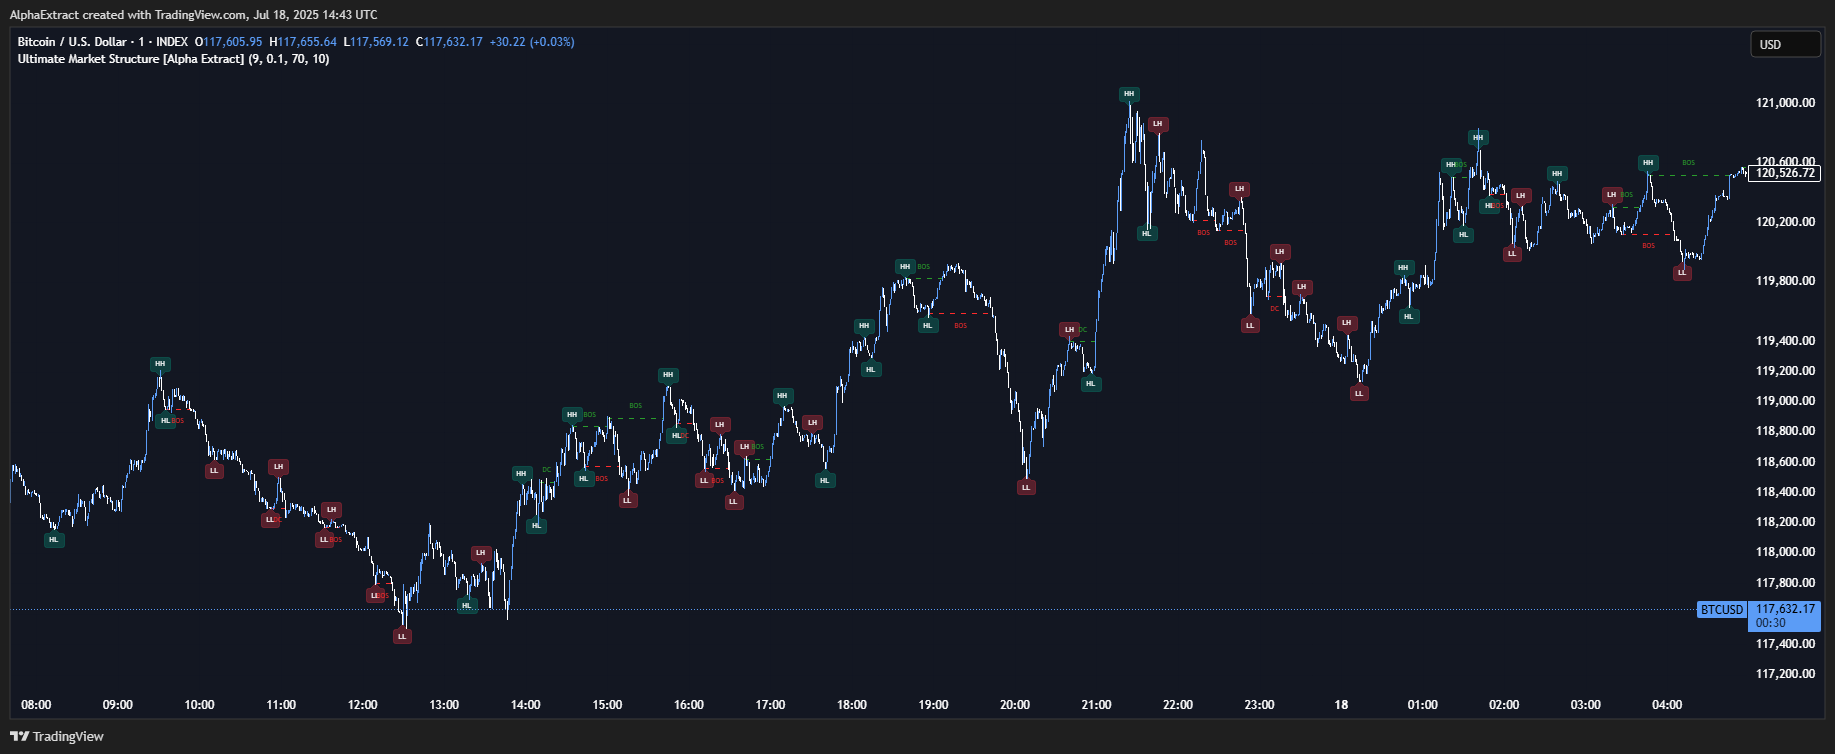
Task: Click the 16:00 time axis label
Action: tap(689, 705)
